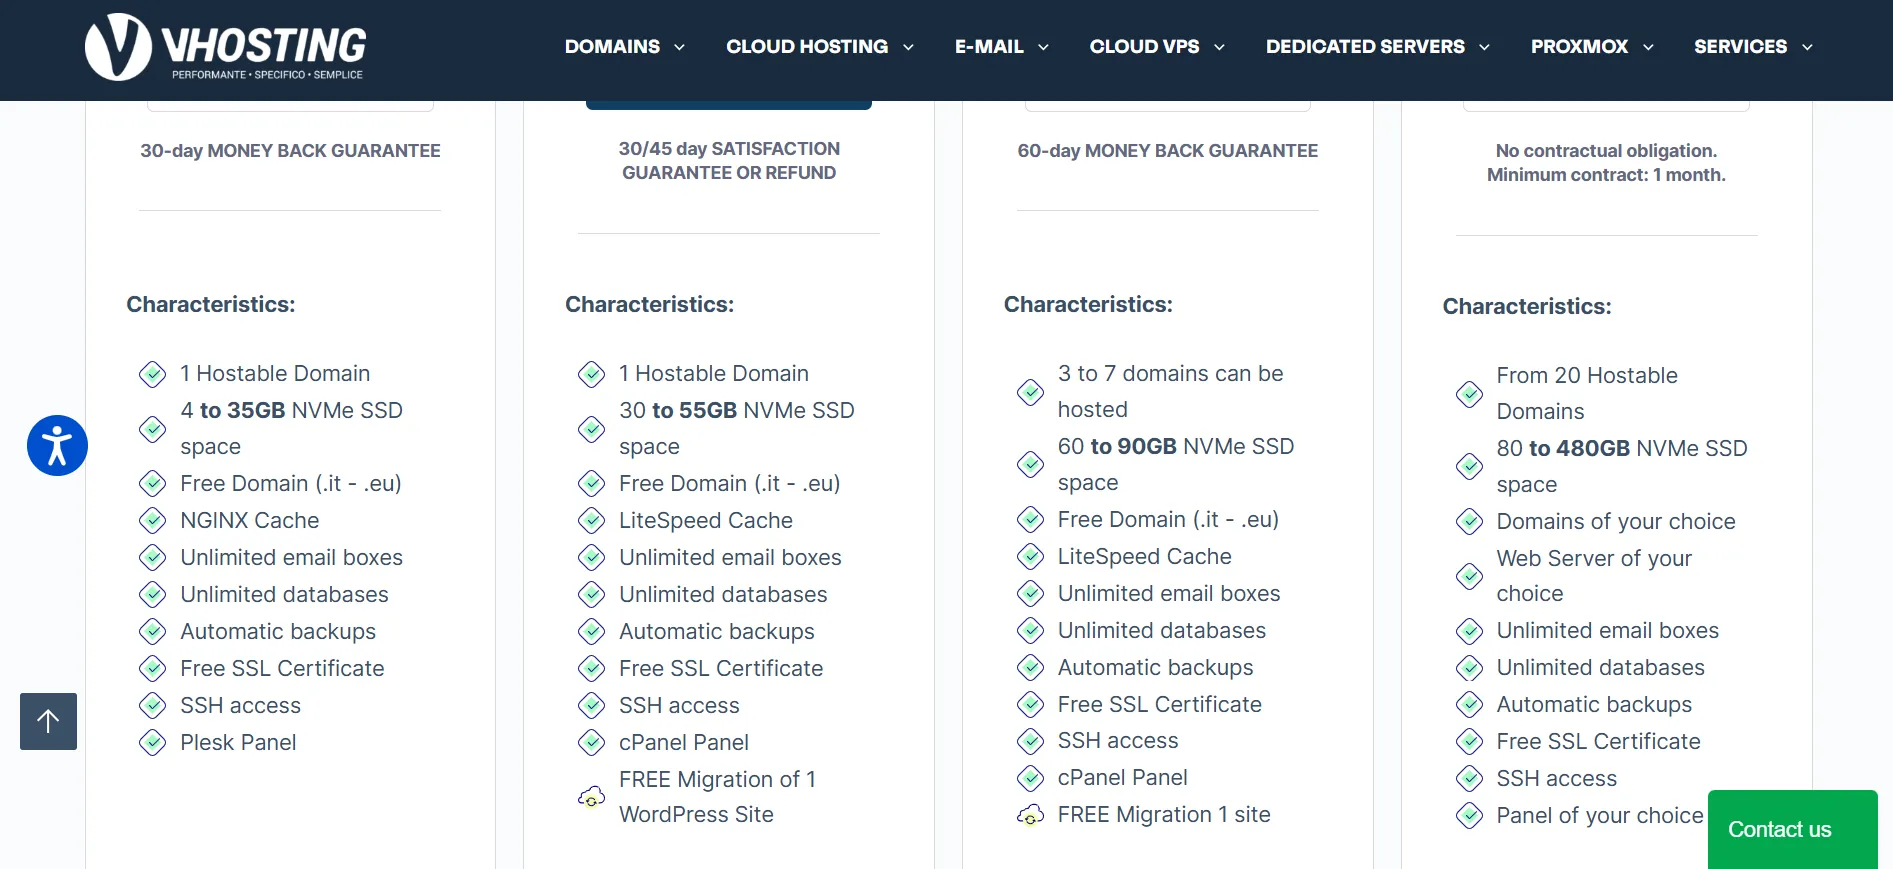Click cloud icon beside FREE Migration 1 site
Screen dimensions: 1893x869
point(1030,815)
